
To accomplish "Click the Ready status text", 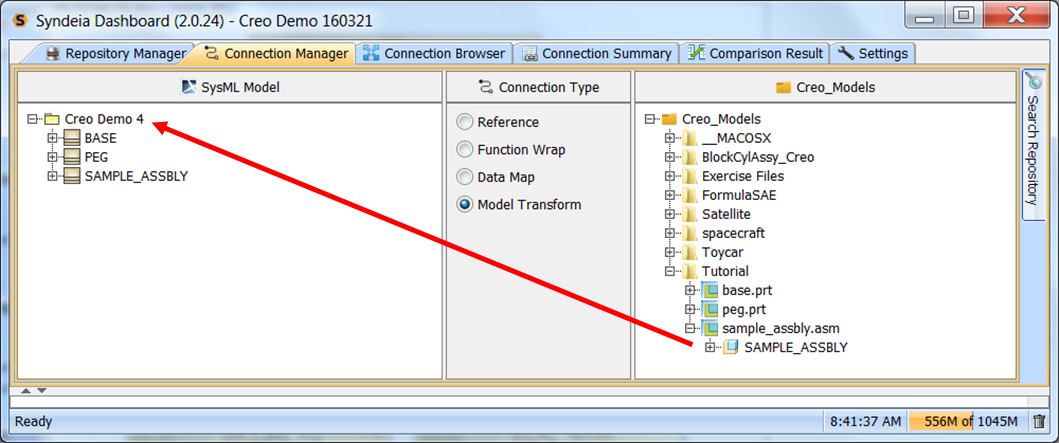I will [x=34, y=421].
